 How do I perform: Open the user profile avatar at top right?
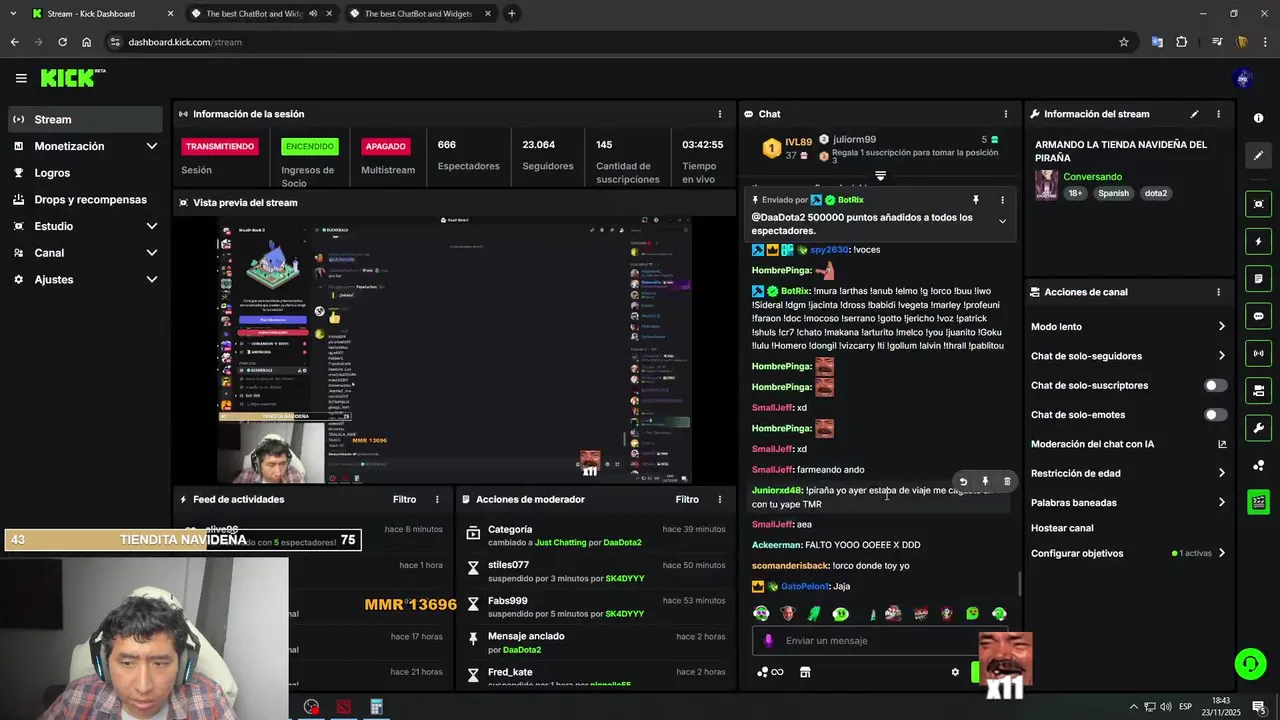point(1243,78)
